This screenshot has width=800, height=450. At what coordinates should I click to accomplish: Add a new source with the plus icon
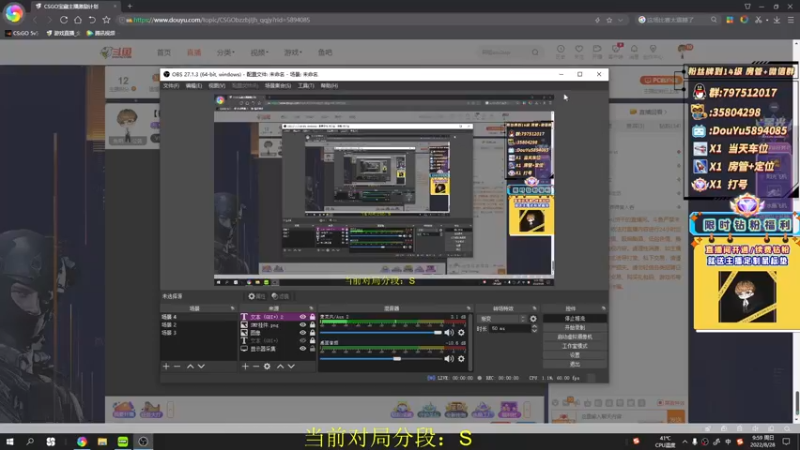[x=245, y=366]
